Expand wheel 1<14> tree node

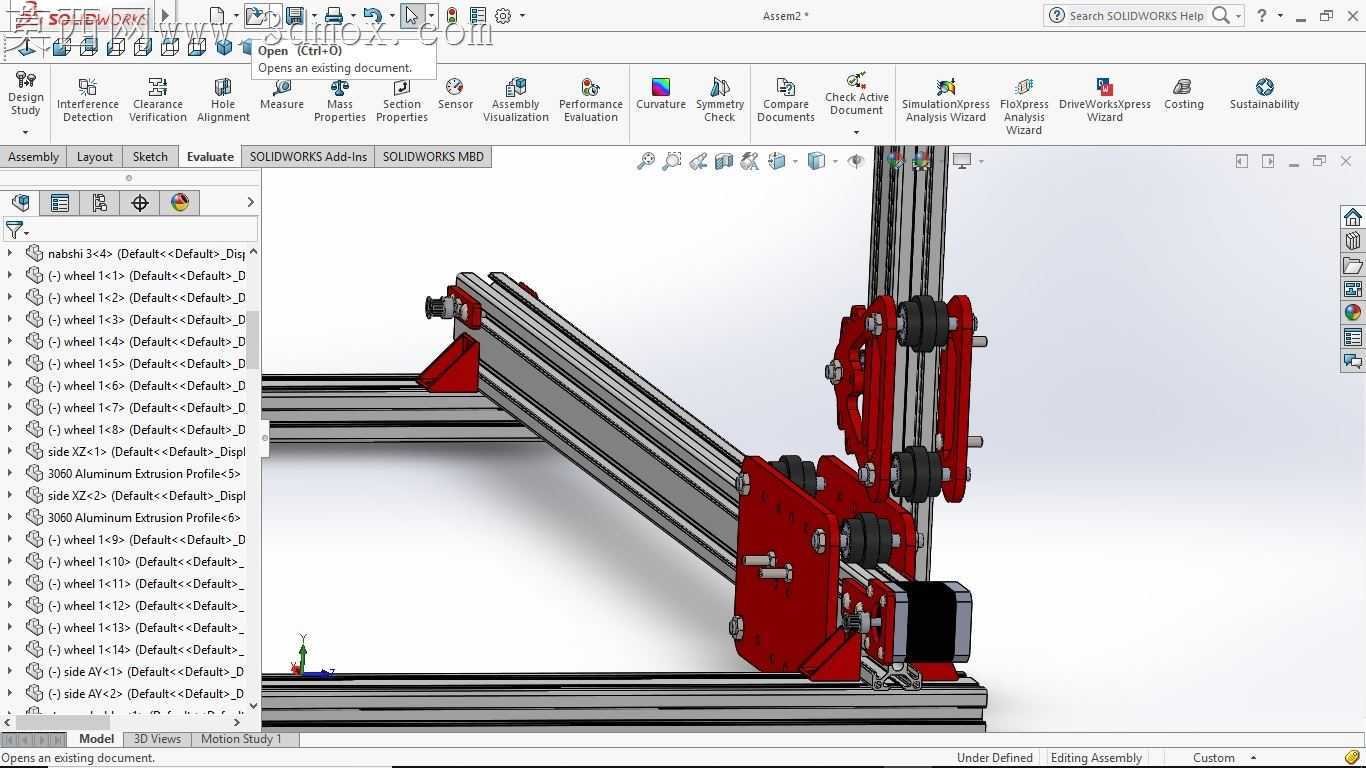tap(10, 649)
